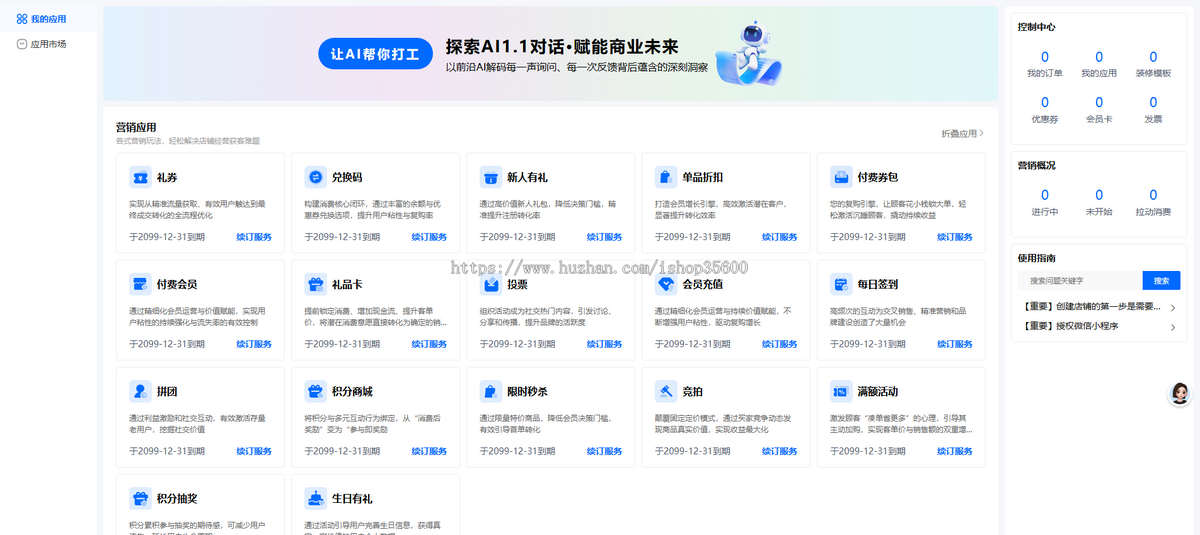The width and height of the screenshot is (1200, 535).
Task: Open the 生日有礼 app icon
Action: tap(315, 498)
